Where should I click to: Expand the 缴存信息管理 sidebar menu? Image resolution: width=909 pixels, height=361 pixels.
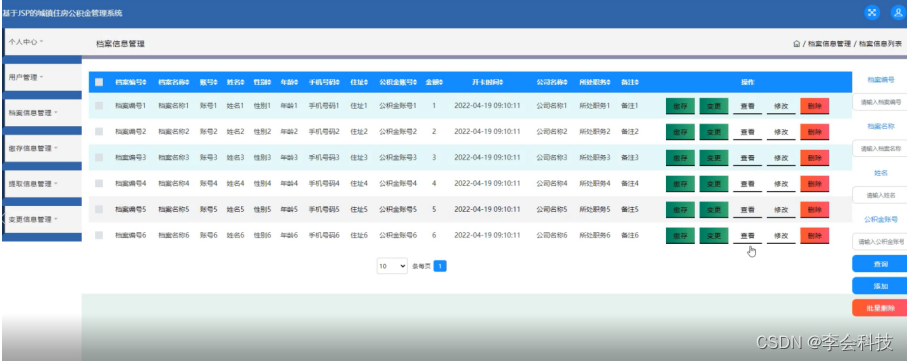[42, 148]
